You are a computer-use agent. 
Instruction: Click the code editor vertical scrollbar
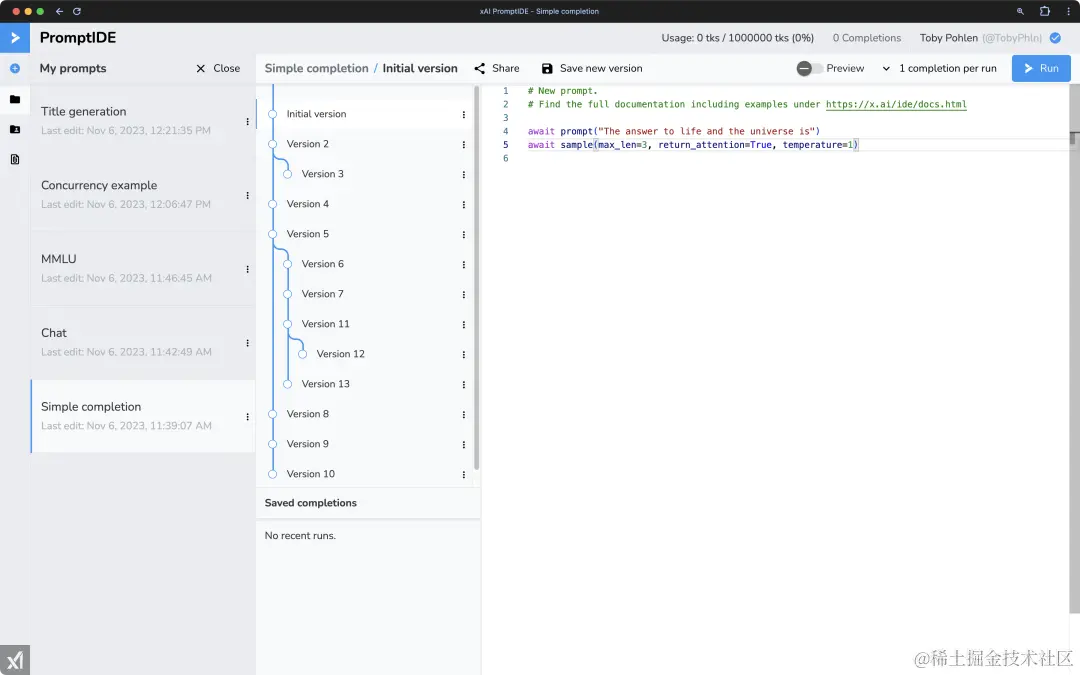1074,348
